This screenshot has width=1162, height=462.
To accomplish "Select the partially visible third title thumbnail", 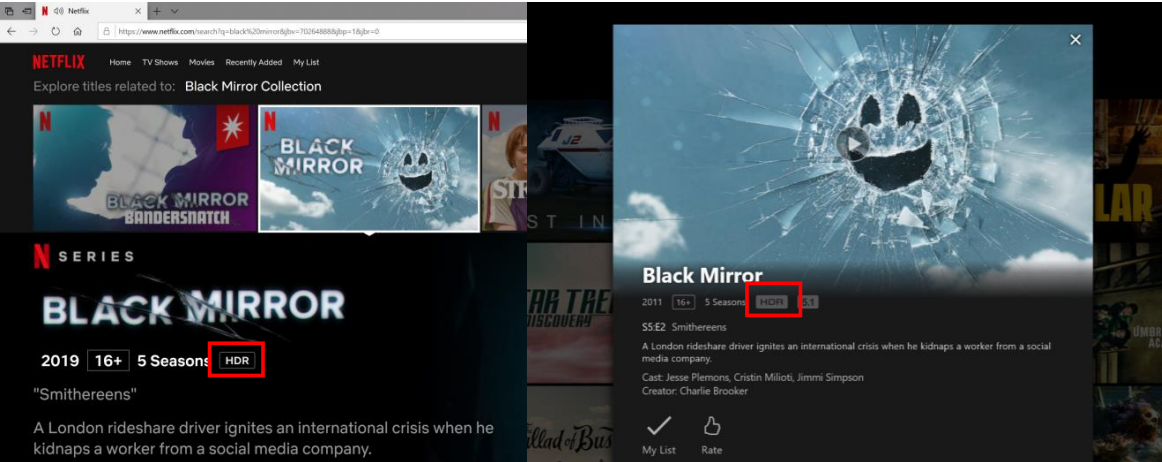I will tap(505, 168).
